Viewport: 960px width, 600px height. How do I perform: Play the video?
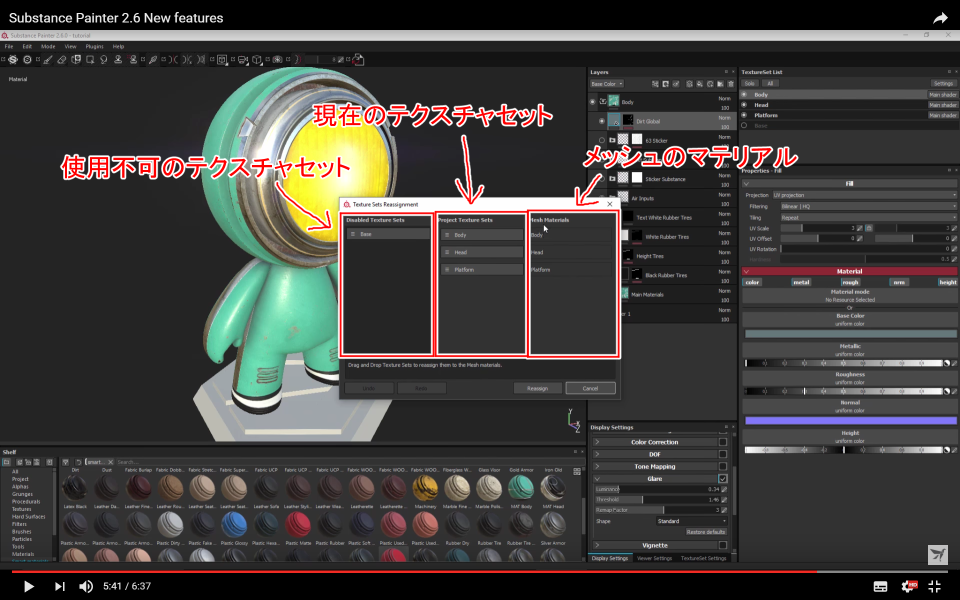(28, 586)
